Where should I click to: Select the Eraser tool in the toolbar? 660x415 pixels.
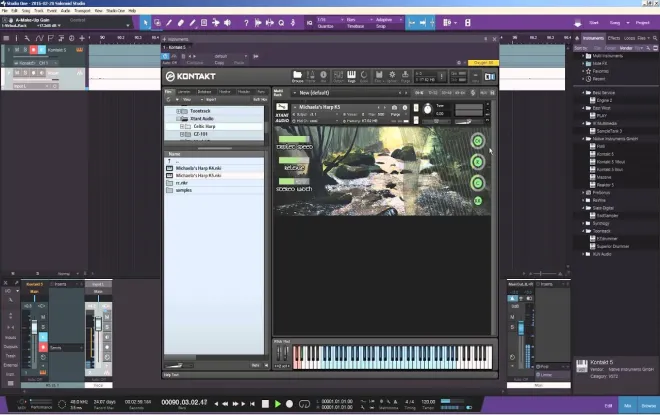point(181,23)
